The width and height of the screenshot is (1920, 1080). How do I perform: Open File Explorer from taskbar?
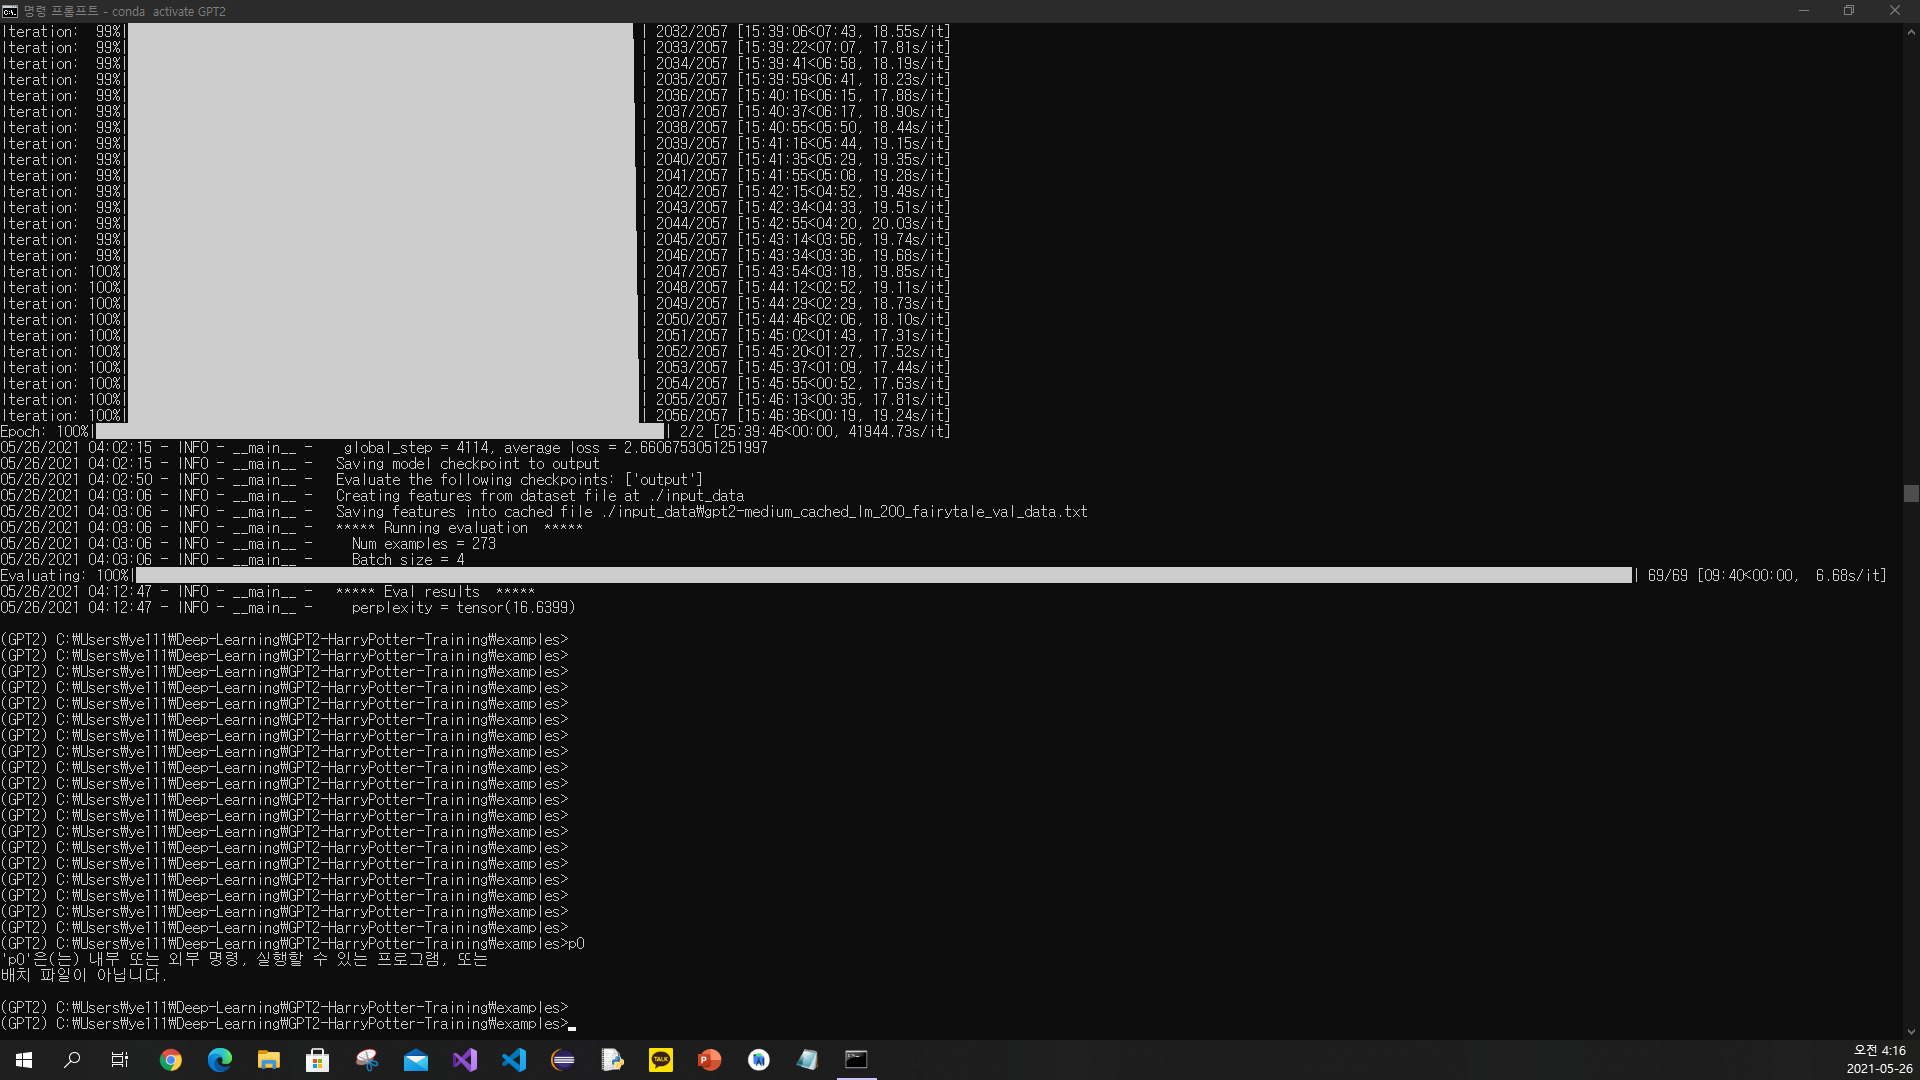click(269, 1060)
